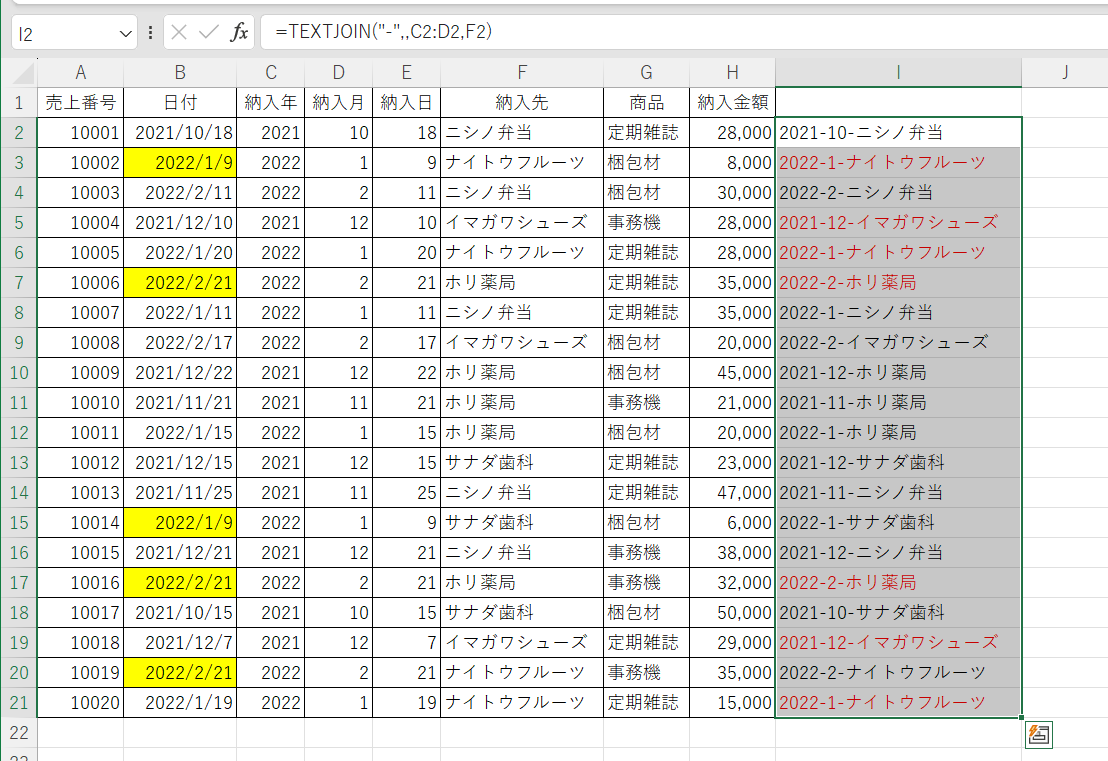Click header cell 納入月
This screenshot has width=1108, height=761.
(338, 102)
